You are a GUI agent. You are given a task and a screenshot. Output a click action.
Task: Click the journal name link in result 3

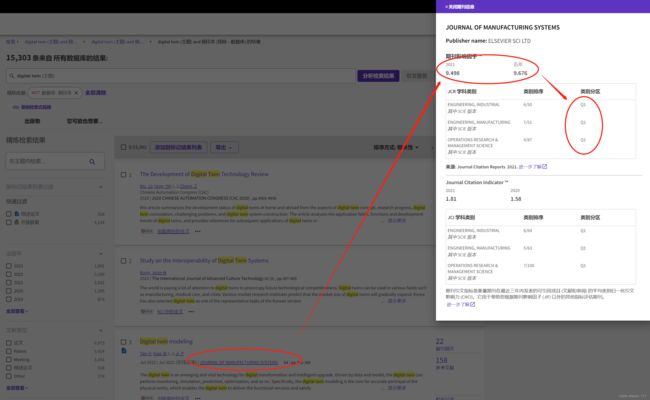coord(239,362)
